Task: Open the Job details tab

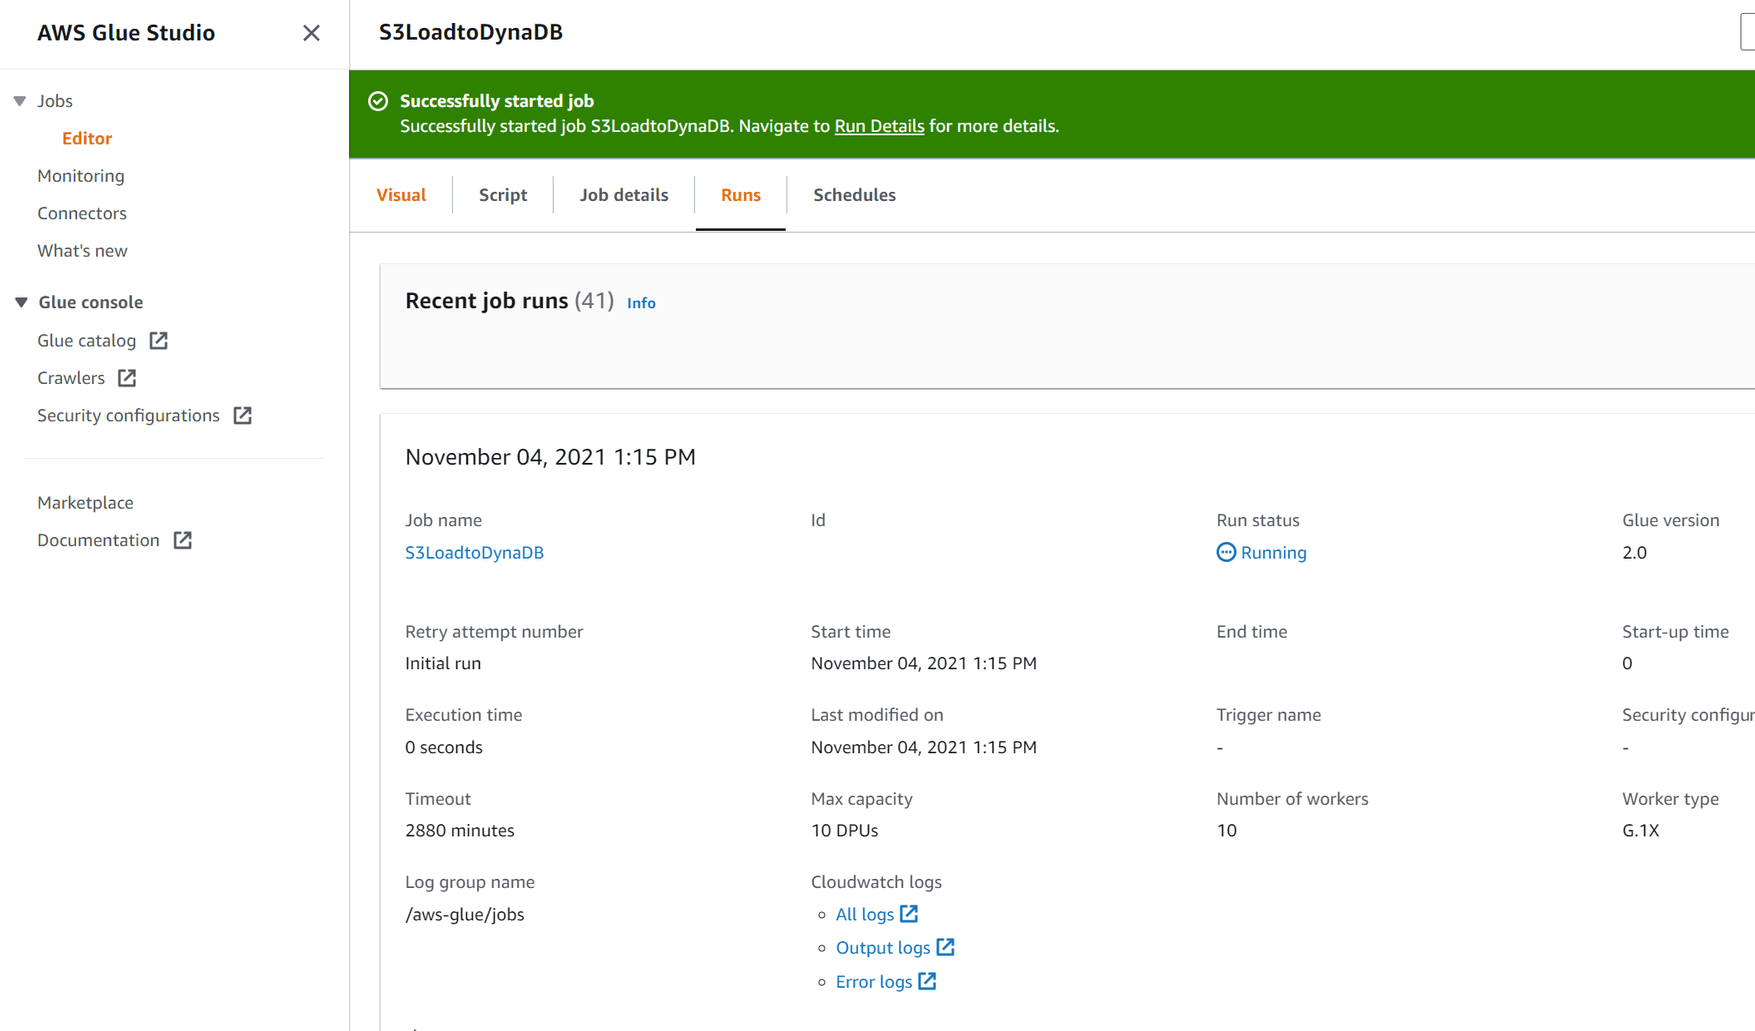Action: point(623,194)
